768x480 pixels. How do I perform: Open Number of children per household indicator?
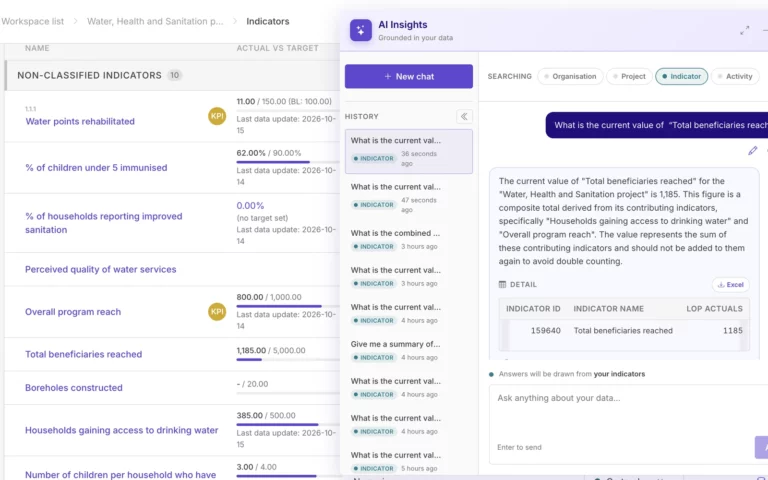pos(120,475)
